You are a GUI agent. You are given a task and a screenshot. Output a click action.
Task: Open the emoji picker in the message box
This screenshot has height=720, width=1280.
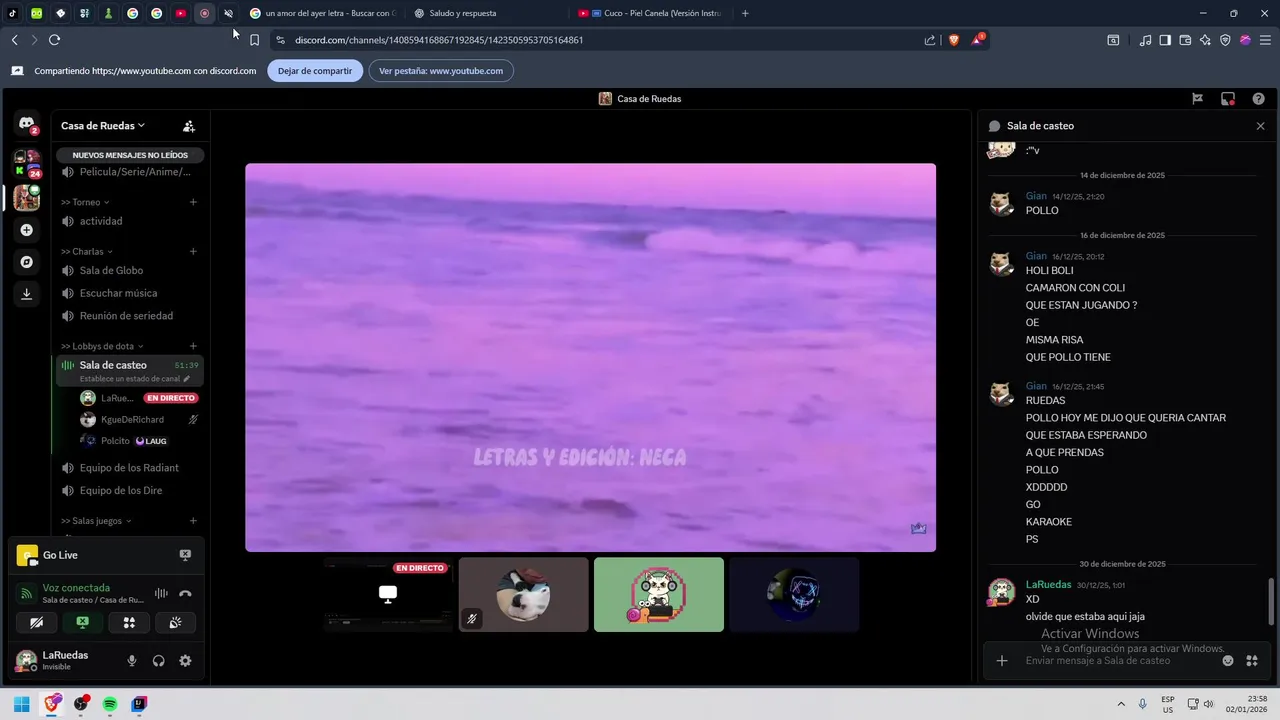1228,661
